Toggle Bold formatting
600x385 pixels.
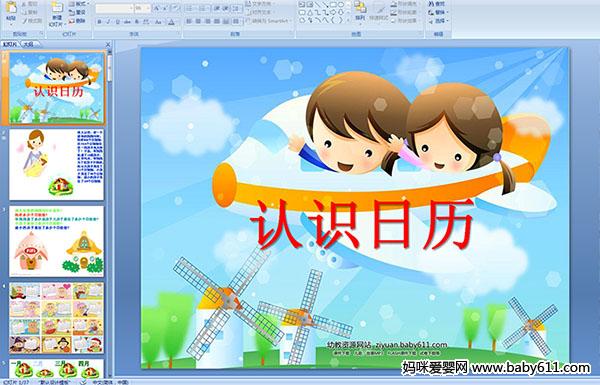(x=99, y=22)
